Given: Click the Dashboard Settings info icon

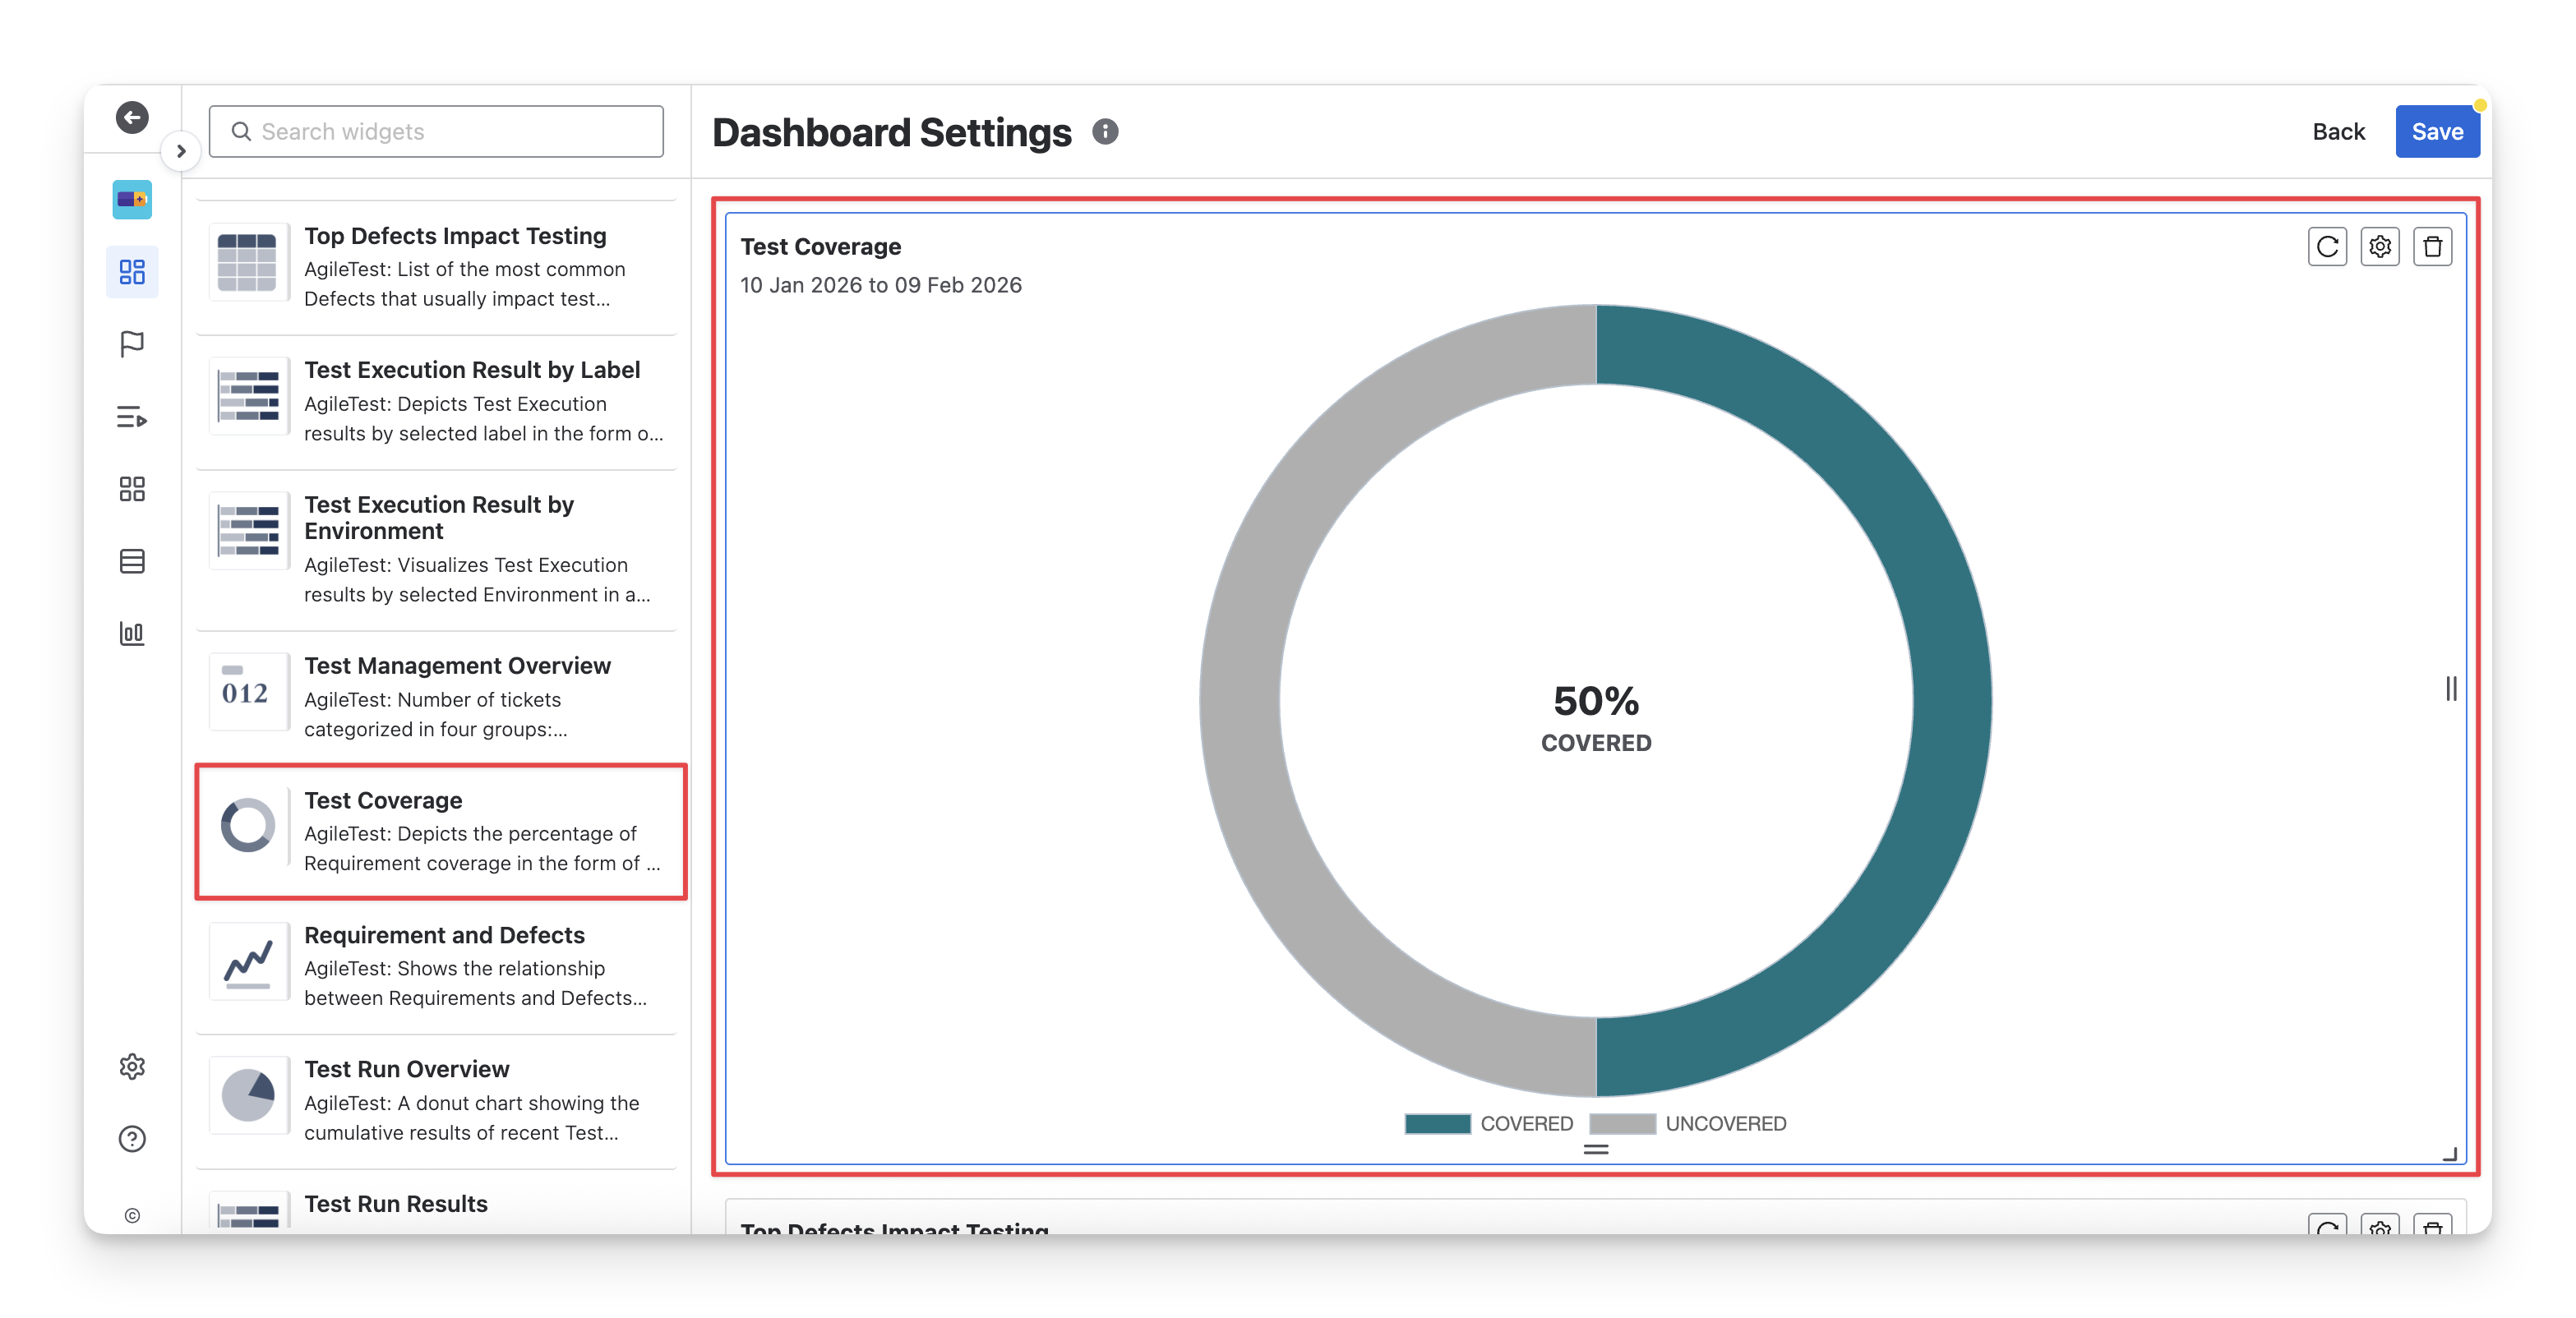Looking at the screenshot, I should tap(1105, 132).
